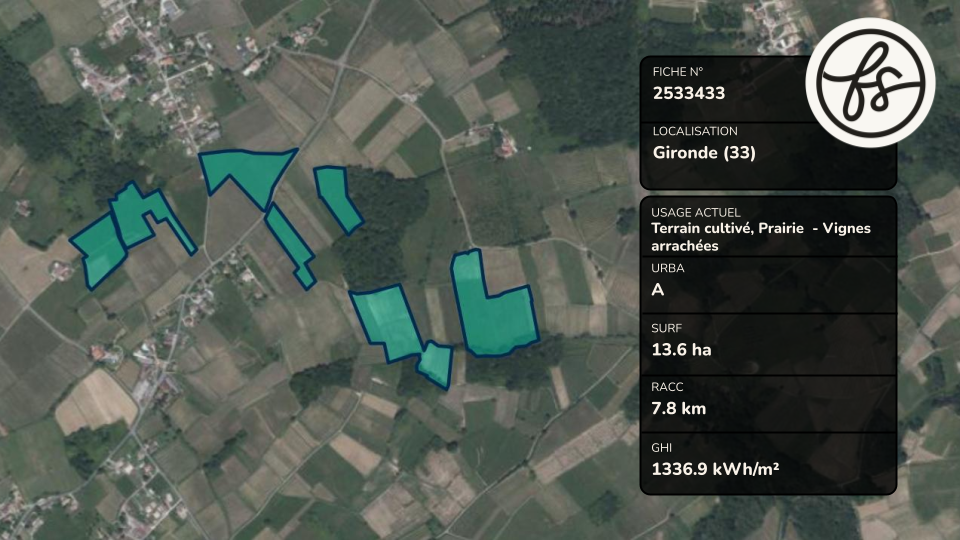Select the URBA zone value A
Screen dimensions: 960x540
658,290
